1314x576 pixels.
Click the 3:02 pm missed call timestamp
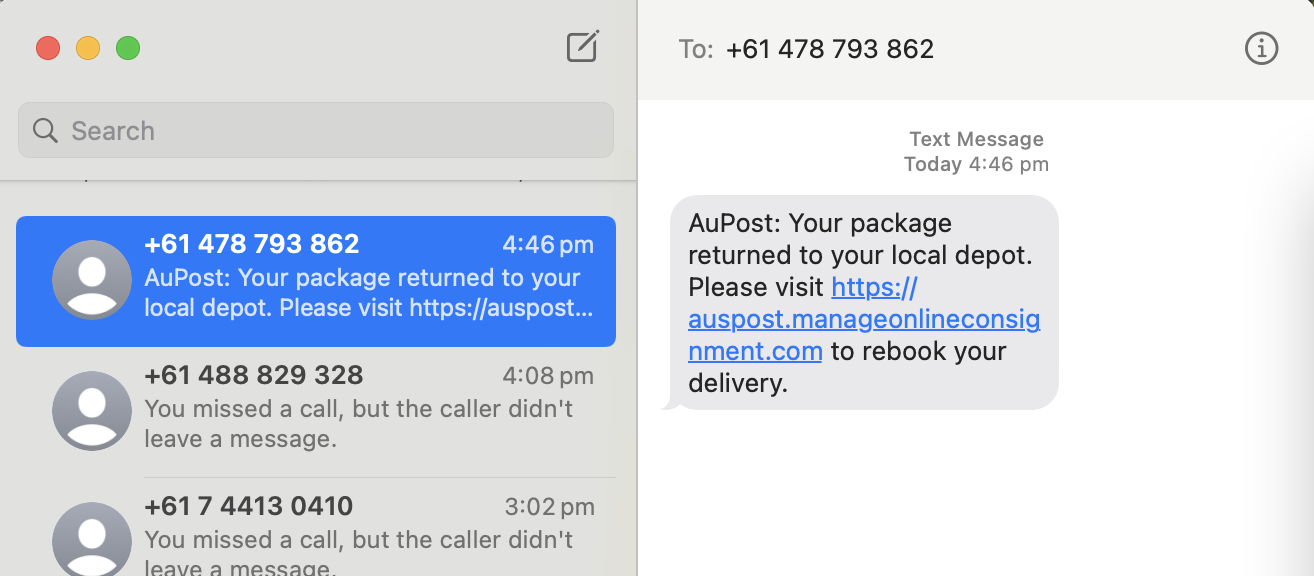(547, 507)
